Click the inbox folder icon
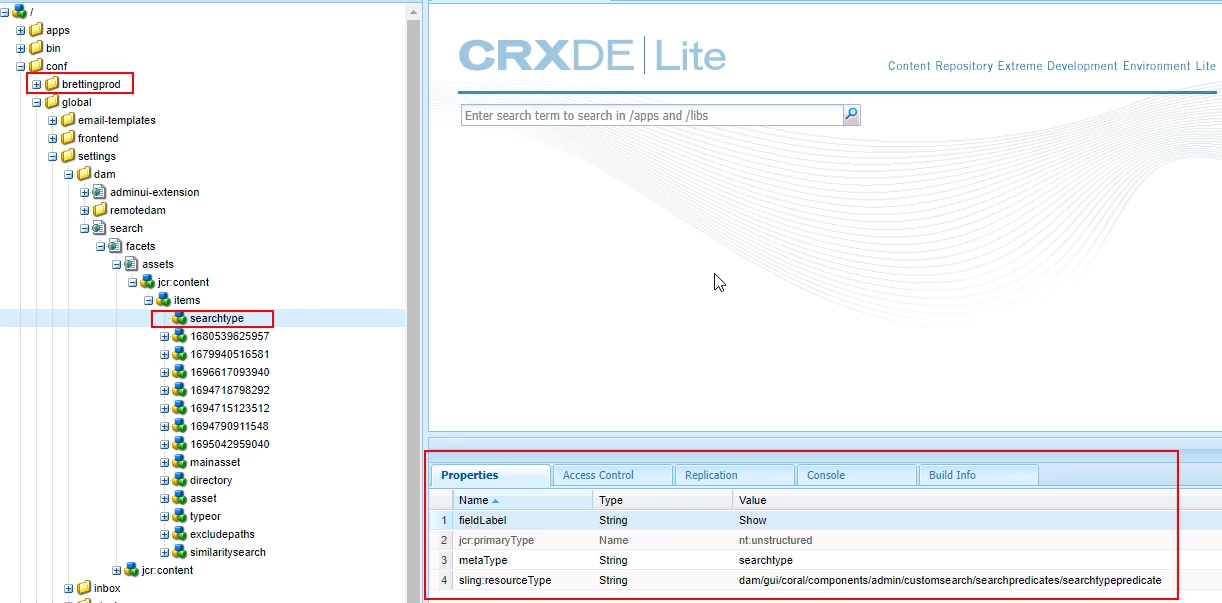1222x603 pixels. click(84, 588)
